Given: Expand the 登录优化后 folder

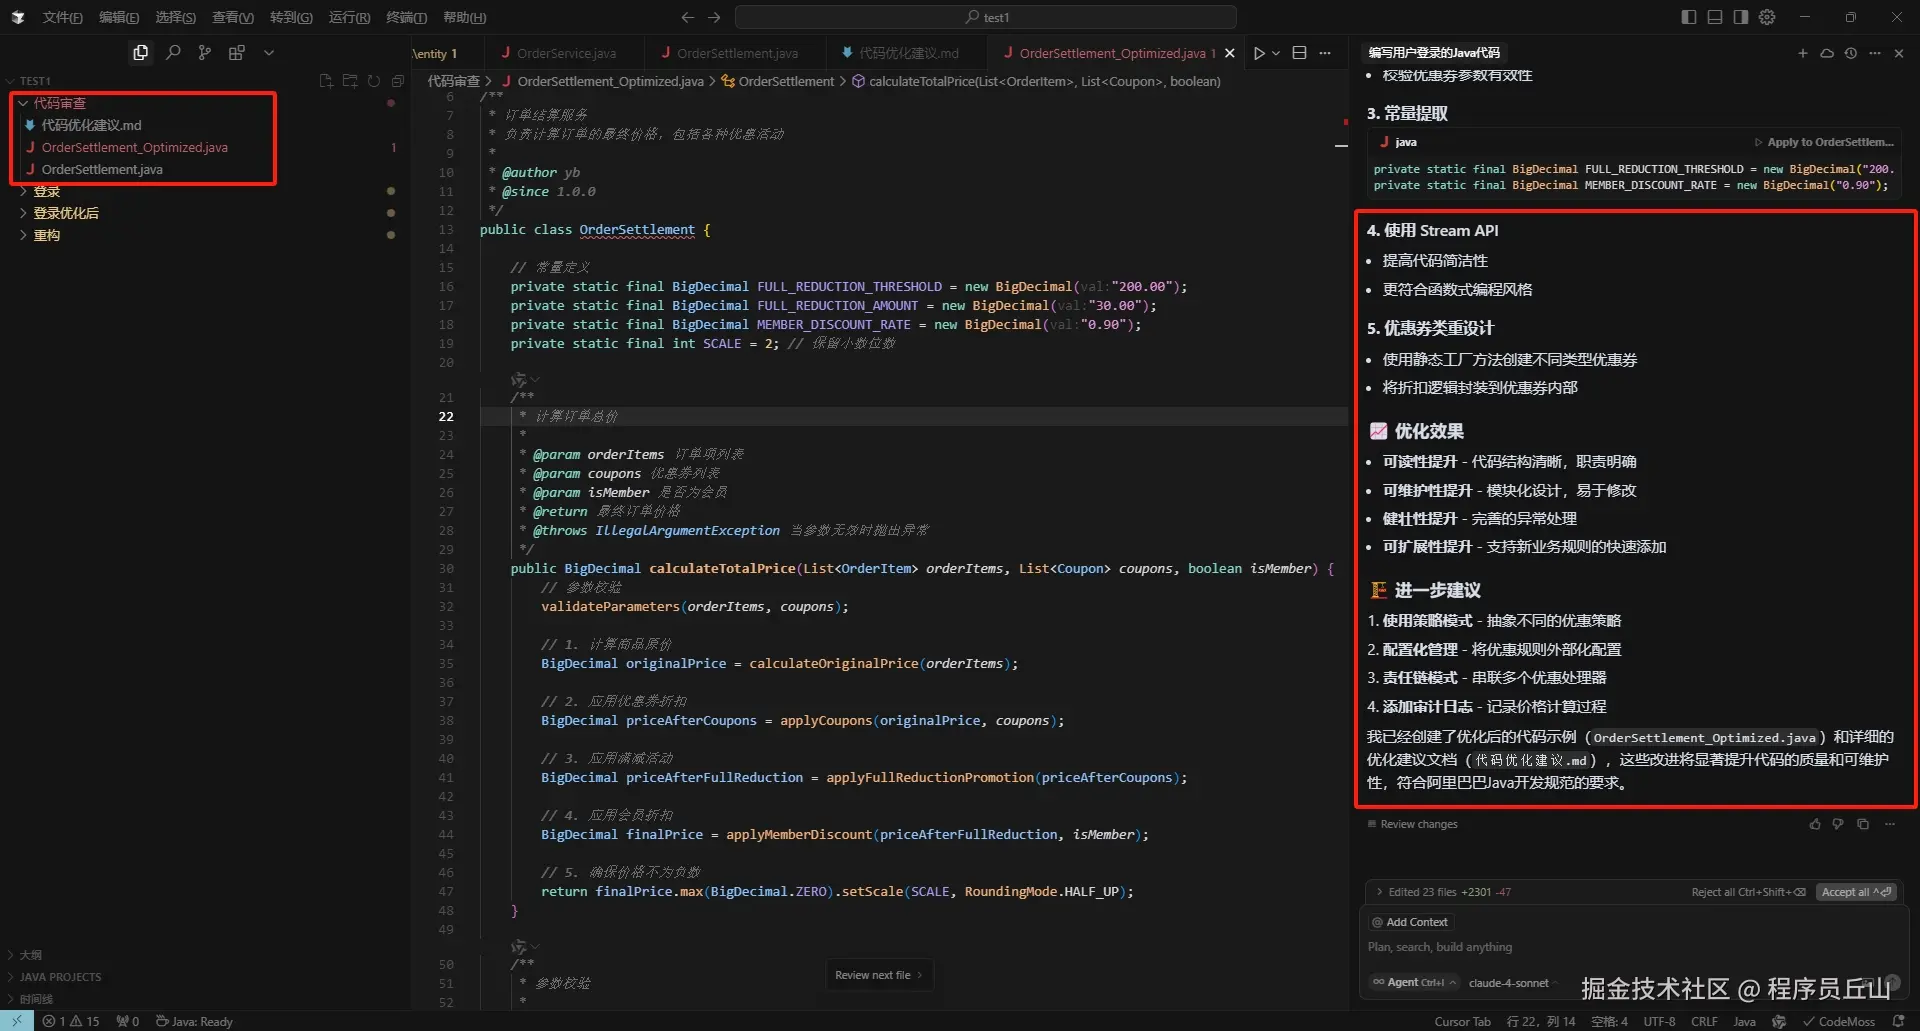Looking at the screenshot, I should click(x=66, y=213).
